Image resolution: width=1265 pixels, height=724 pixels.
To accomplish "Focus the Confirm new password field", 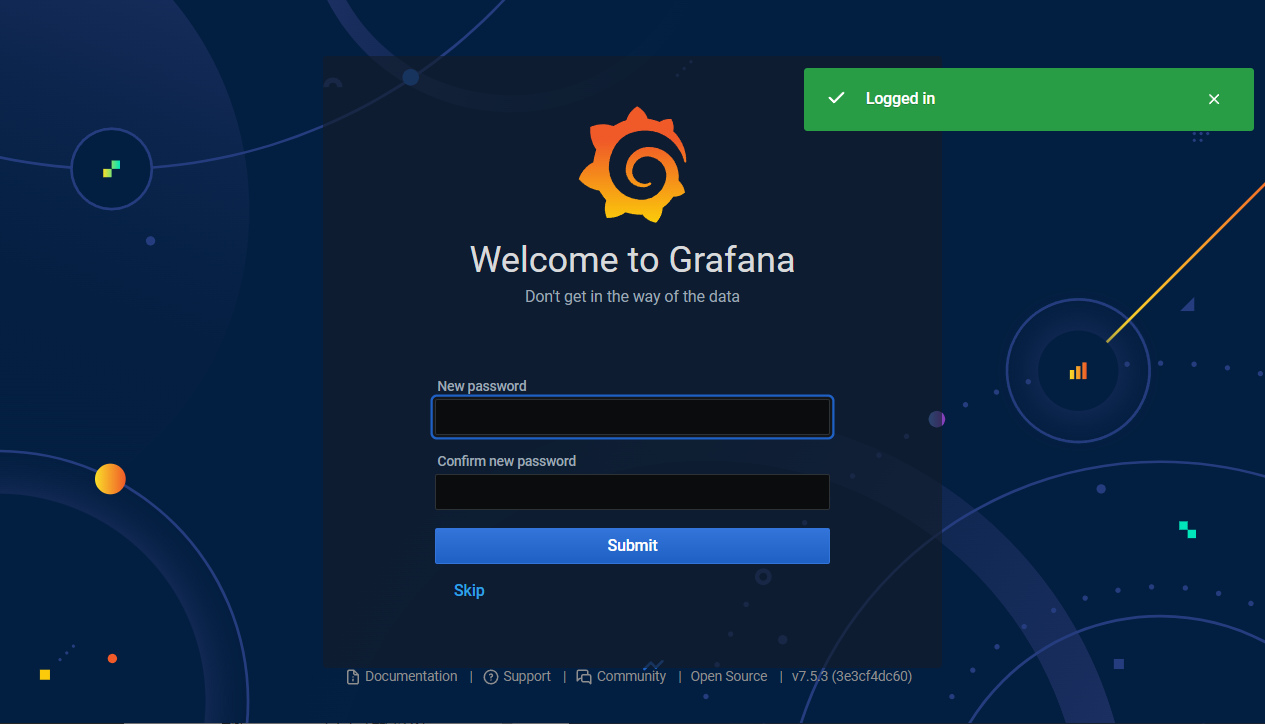I will pyautogui.click(x=632, y=492).
